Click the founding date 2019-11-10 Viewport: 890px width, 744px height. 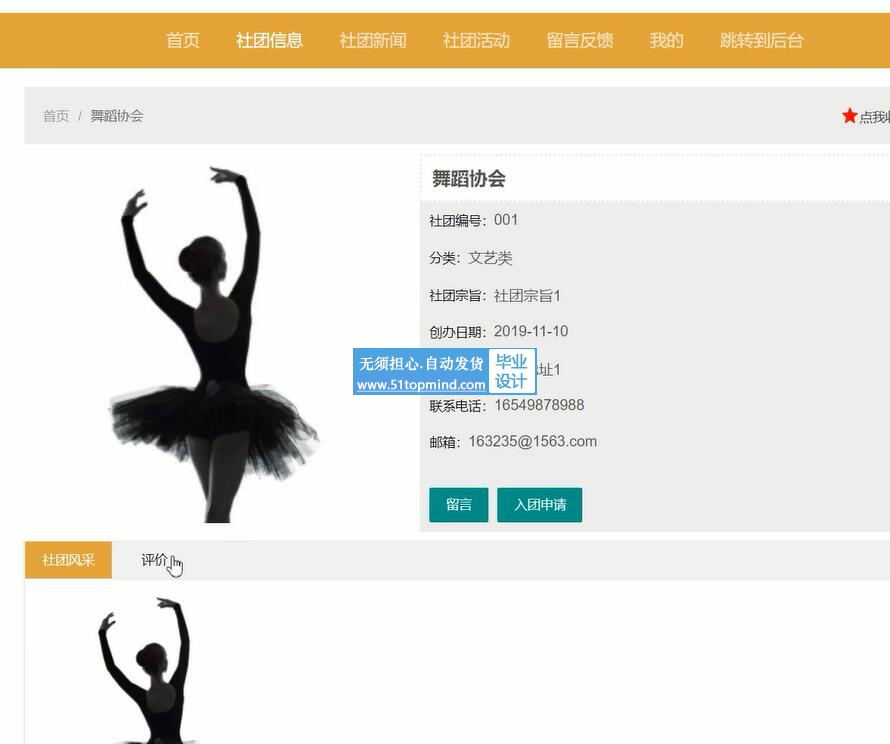tap(531, 331)
